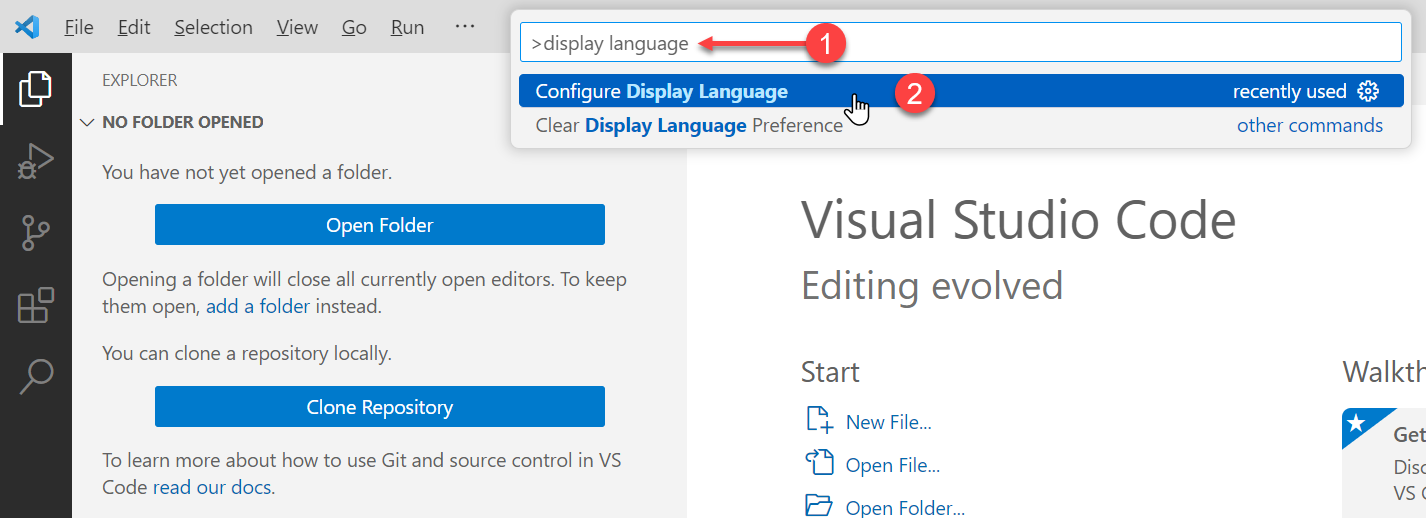
Task: Click the Open Folder button
Action: coord(379,225)
